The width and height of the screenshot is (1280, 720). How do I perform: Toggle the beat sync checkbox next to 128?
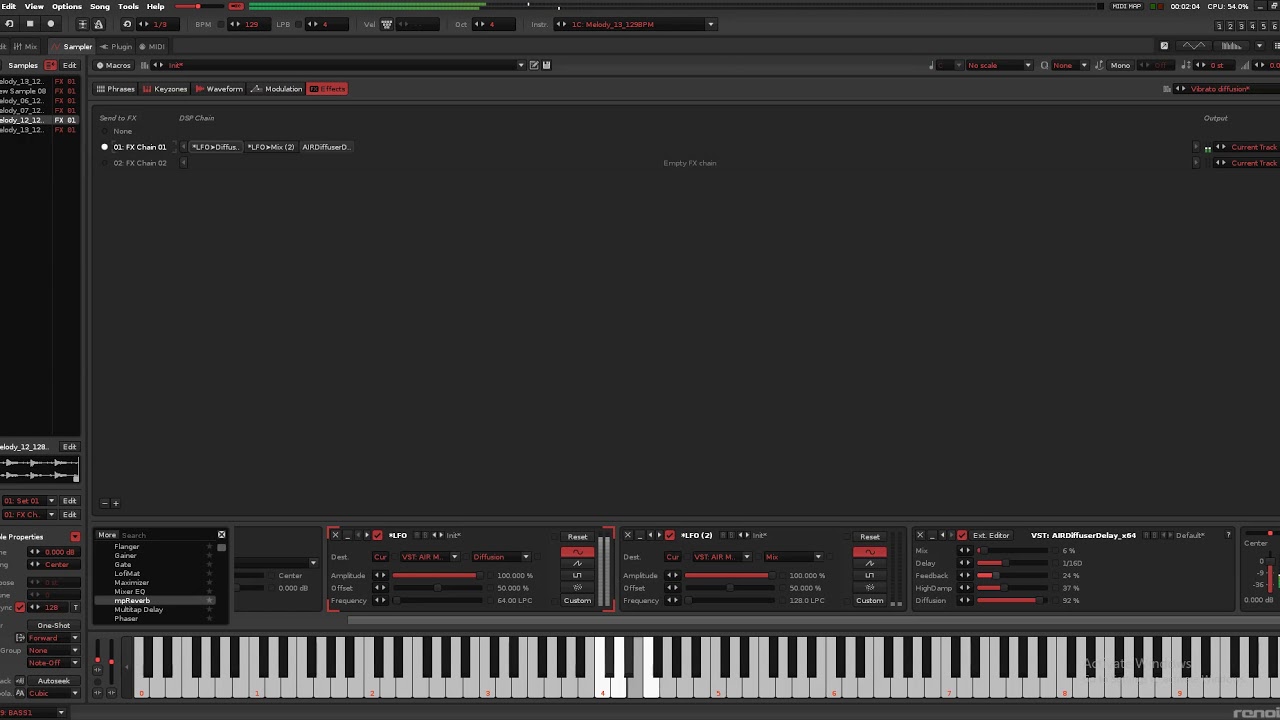pos(19,607)
